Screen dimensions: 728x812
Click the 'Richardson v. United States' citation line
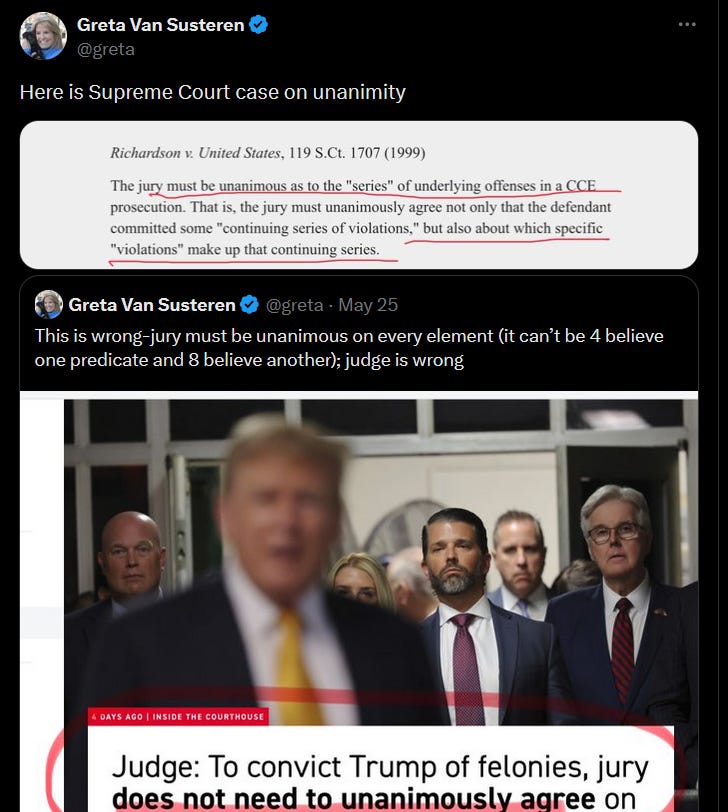(x=268, y=153)
